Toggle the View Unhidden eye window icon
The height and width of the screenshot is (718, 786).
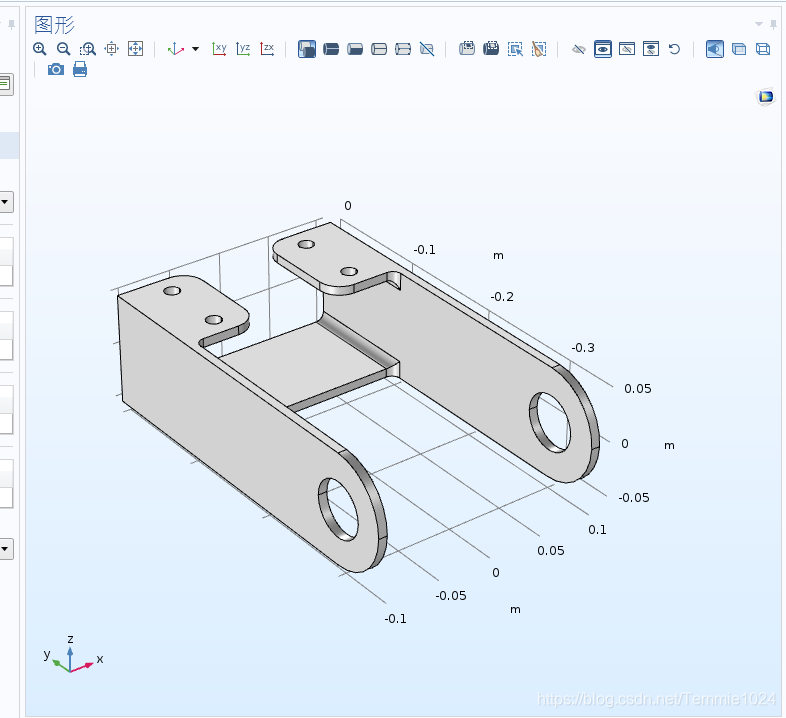[x=603, y=49]
